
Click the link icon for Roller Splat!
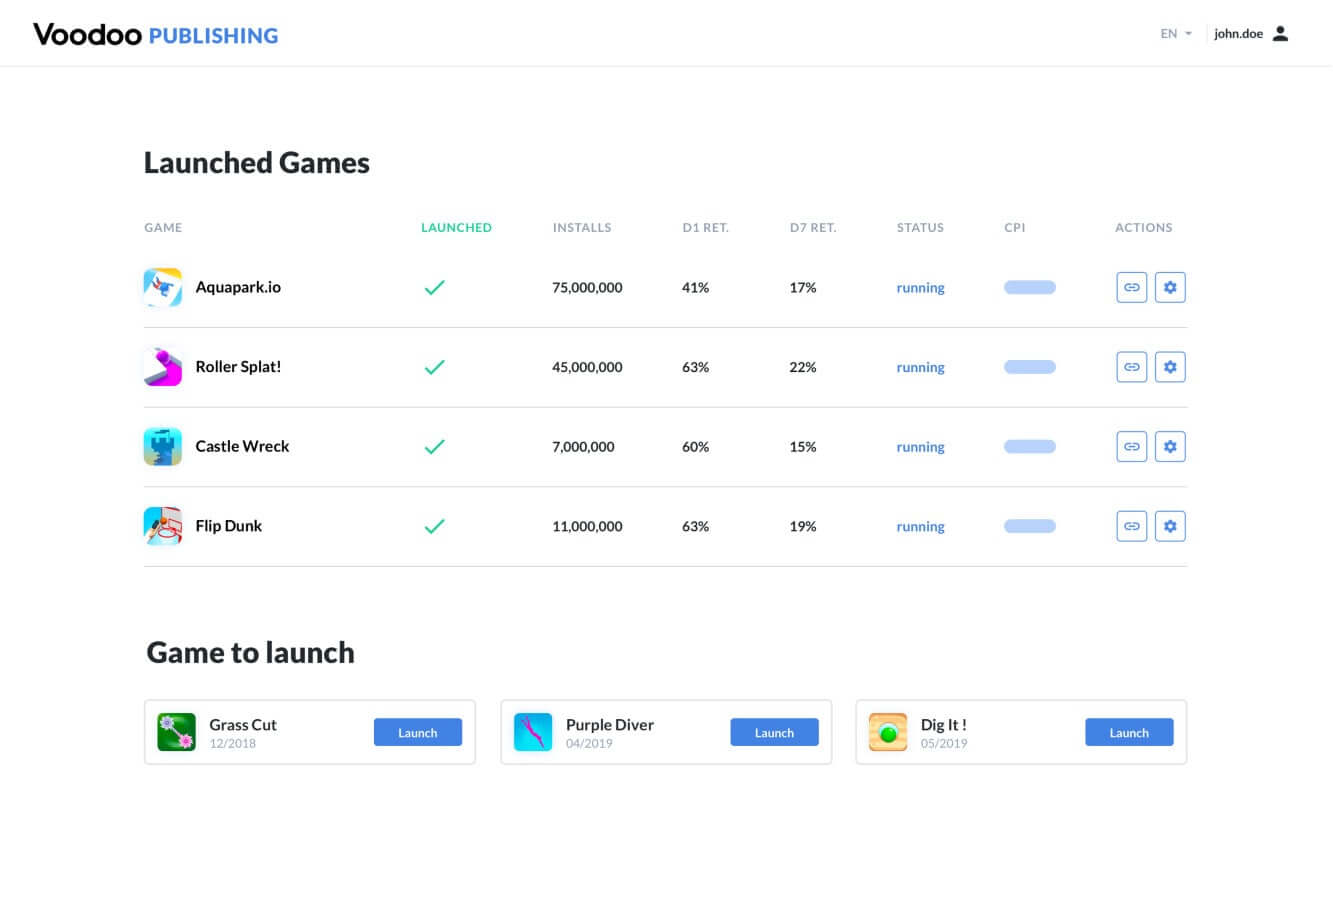[x=1131, y=367]
